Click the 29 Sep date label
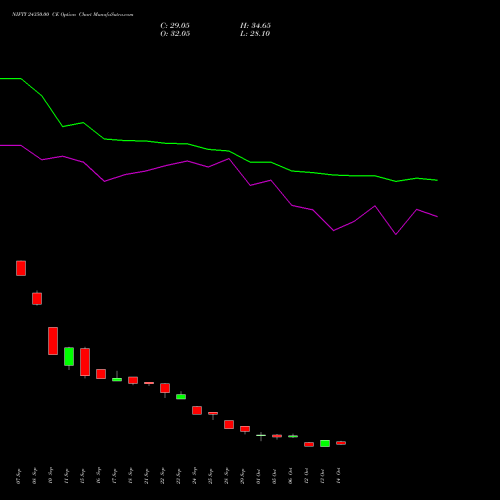The width and height of the screenshot is (500, 500). pos(243,476)
